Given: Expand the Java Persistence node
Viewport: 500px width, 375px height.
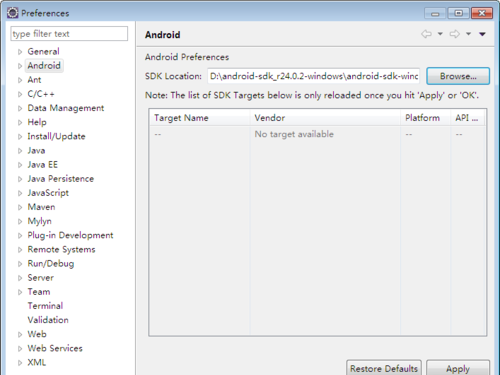Looking at the screenshot, I should [x=20, y=179].
